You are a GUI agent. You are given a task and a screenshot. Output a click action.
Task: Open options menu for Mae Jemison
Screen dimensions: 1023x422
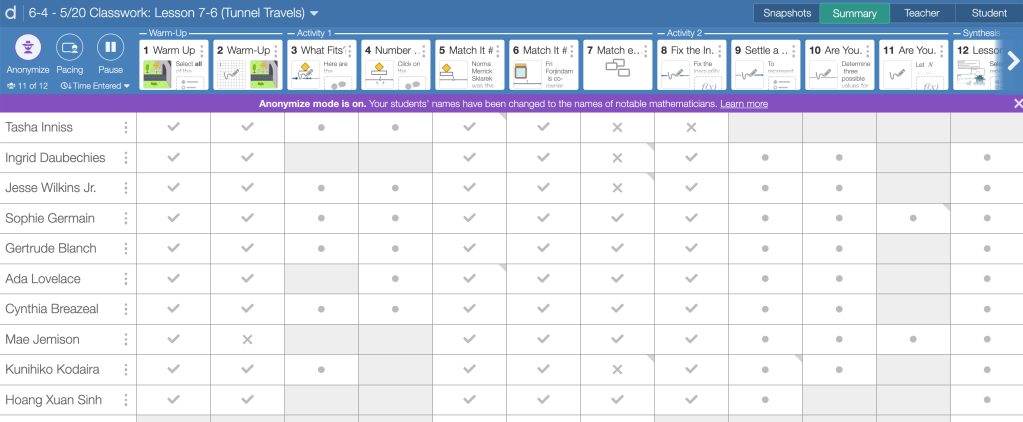[x=126, y=339]
